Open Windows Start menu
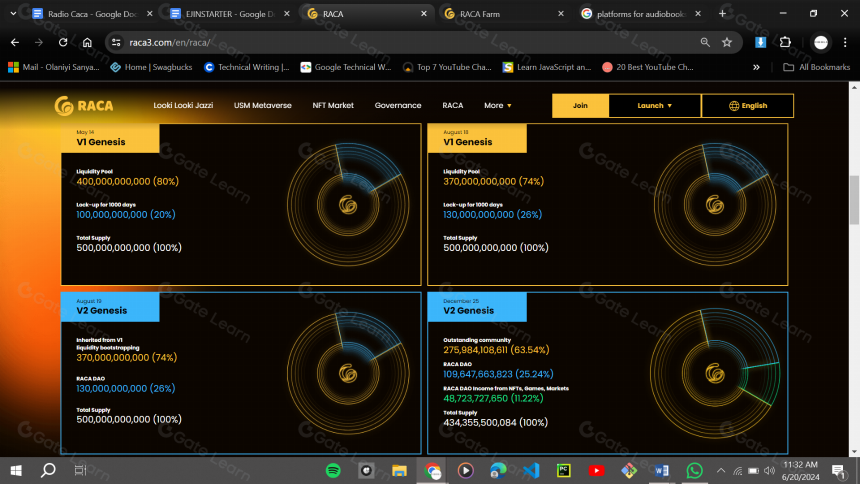 coord(16,470)
